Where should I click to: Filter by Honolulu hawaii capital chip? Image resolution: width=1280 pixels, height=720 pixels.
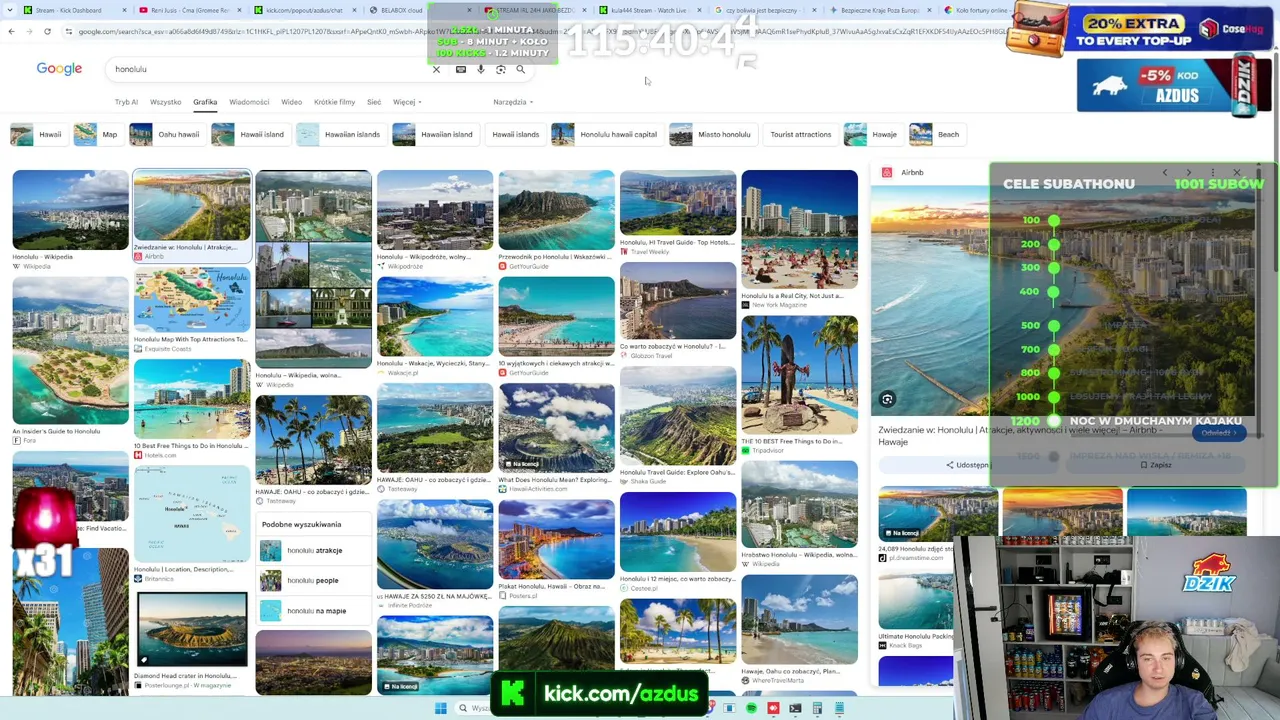pyautogui.click(x=605, y=134)
